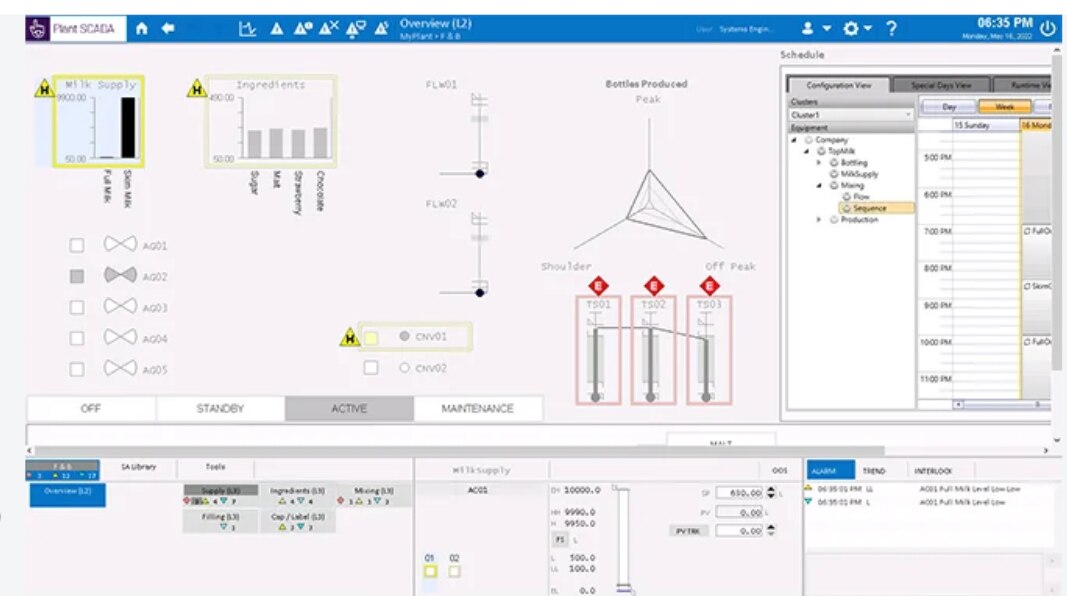Click the power shutdown icon
Screen dimensions: 1067x596
pos(1048,29)
